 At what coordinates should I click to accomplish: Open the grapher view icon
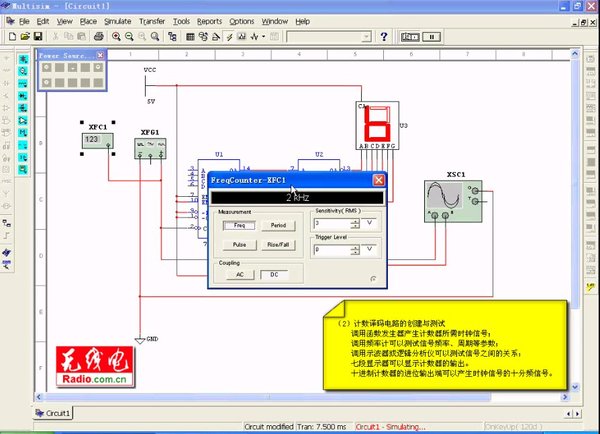pos(242,36)
